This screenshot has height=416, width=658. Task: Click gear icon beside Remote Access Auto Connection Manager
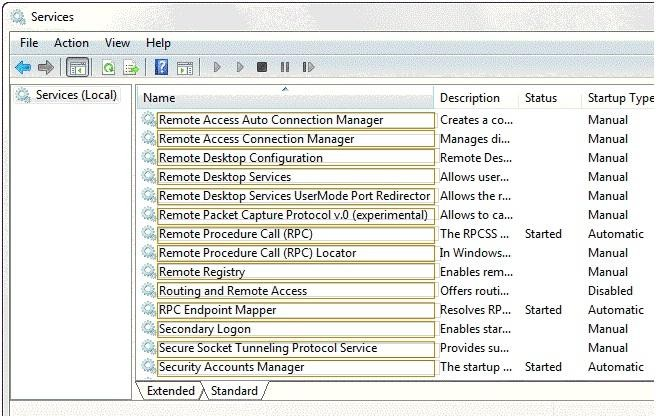(x=148, y=120)
